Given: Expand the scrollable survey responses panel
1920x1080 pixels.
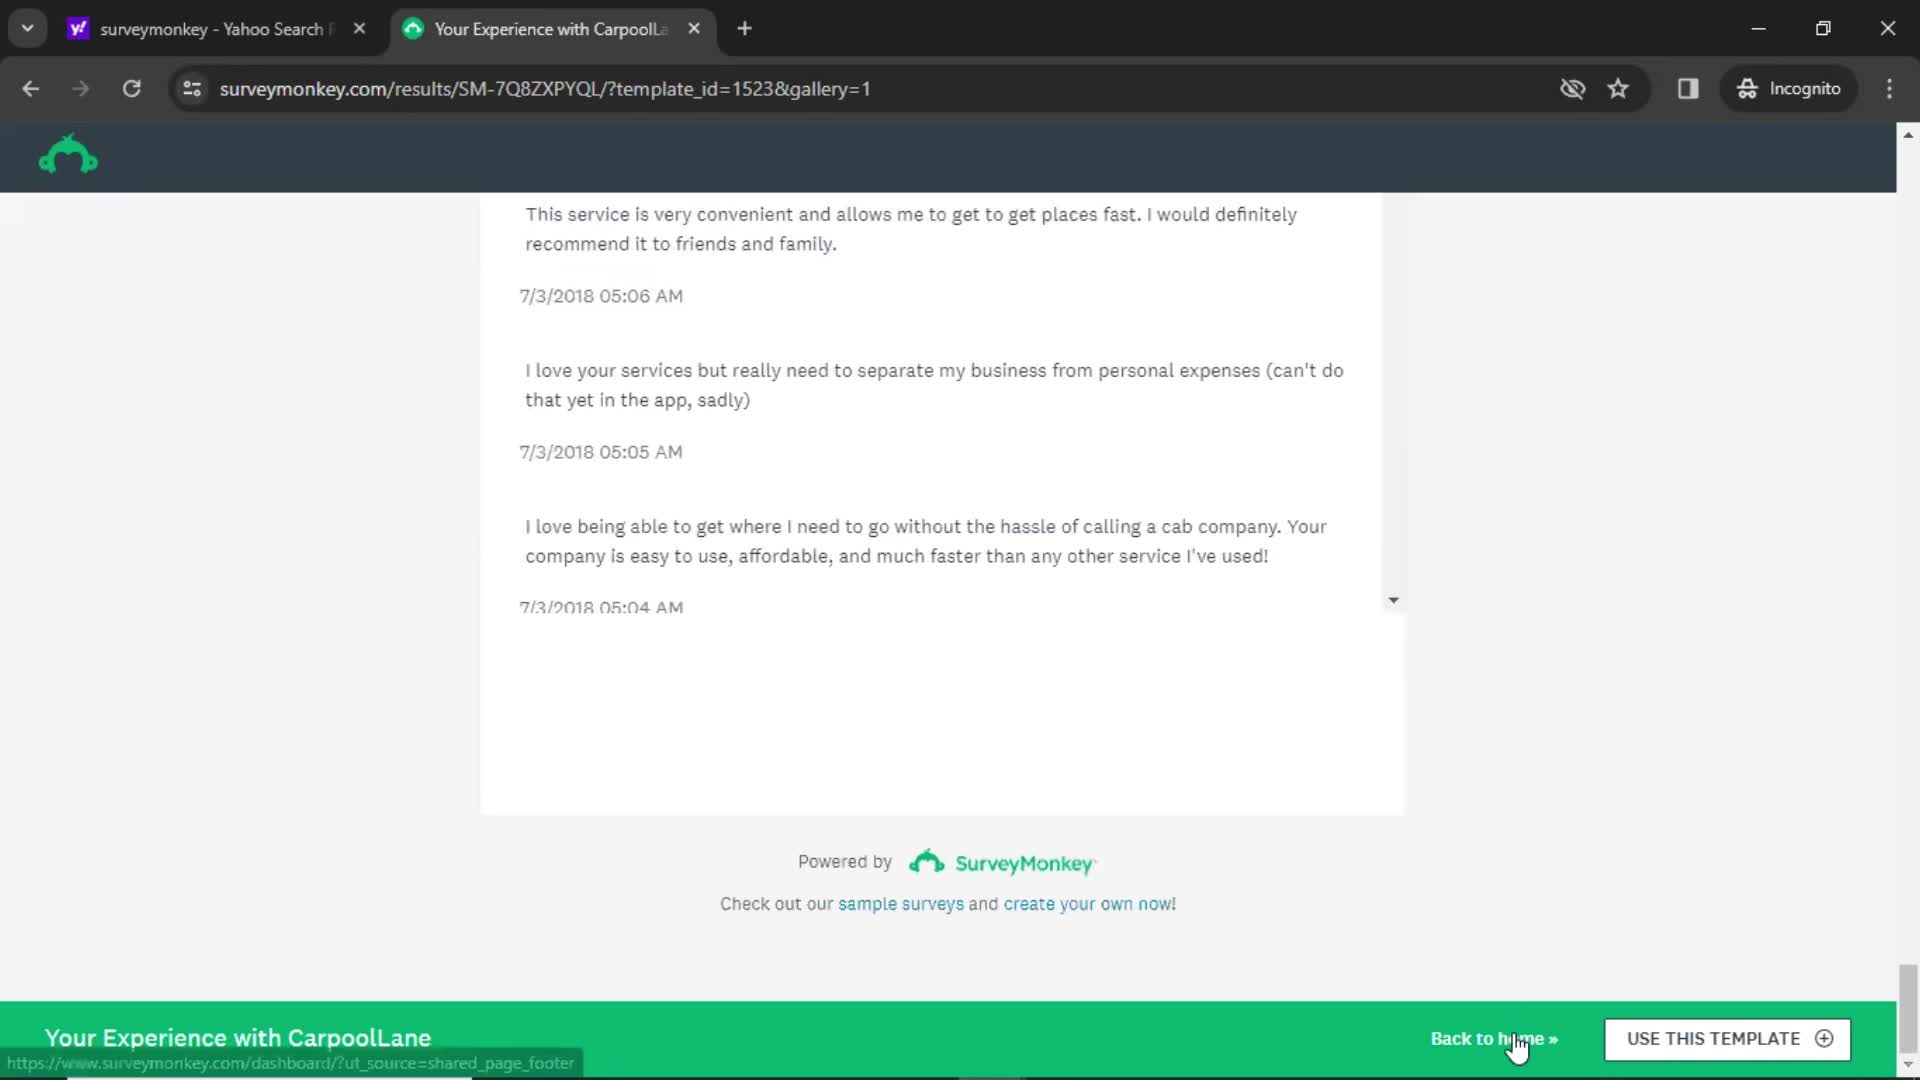Looking at the screenshot, I should coord(1394,599).
